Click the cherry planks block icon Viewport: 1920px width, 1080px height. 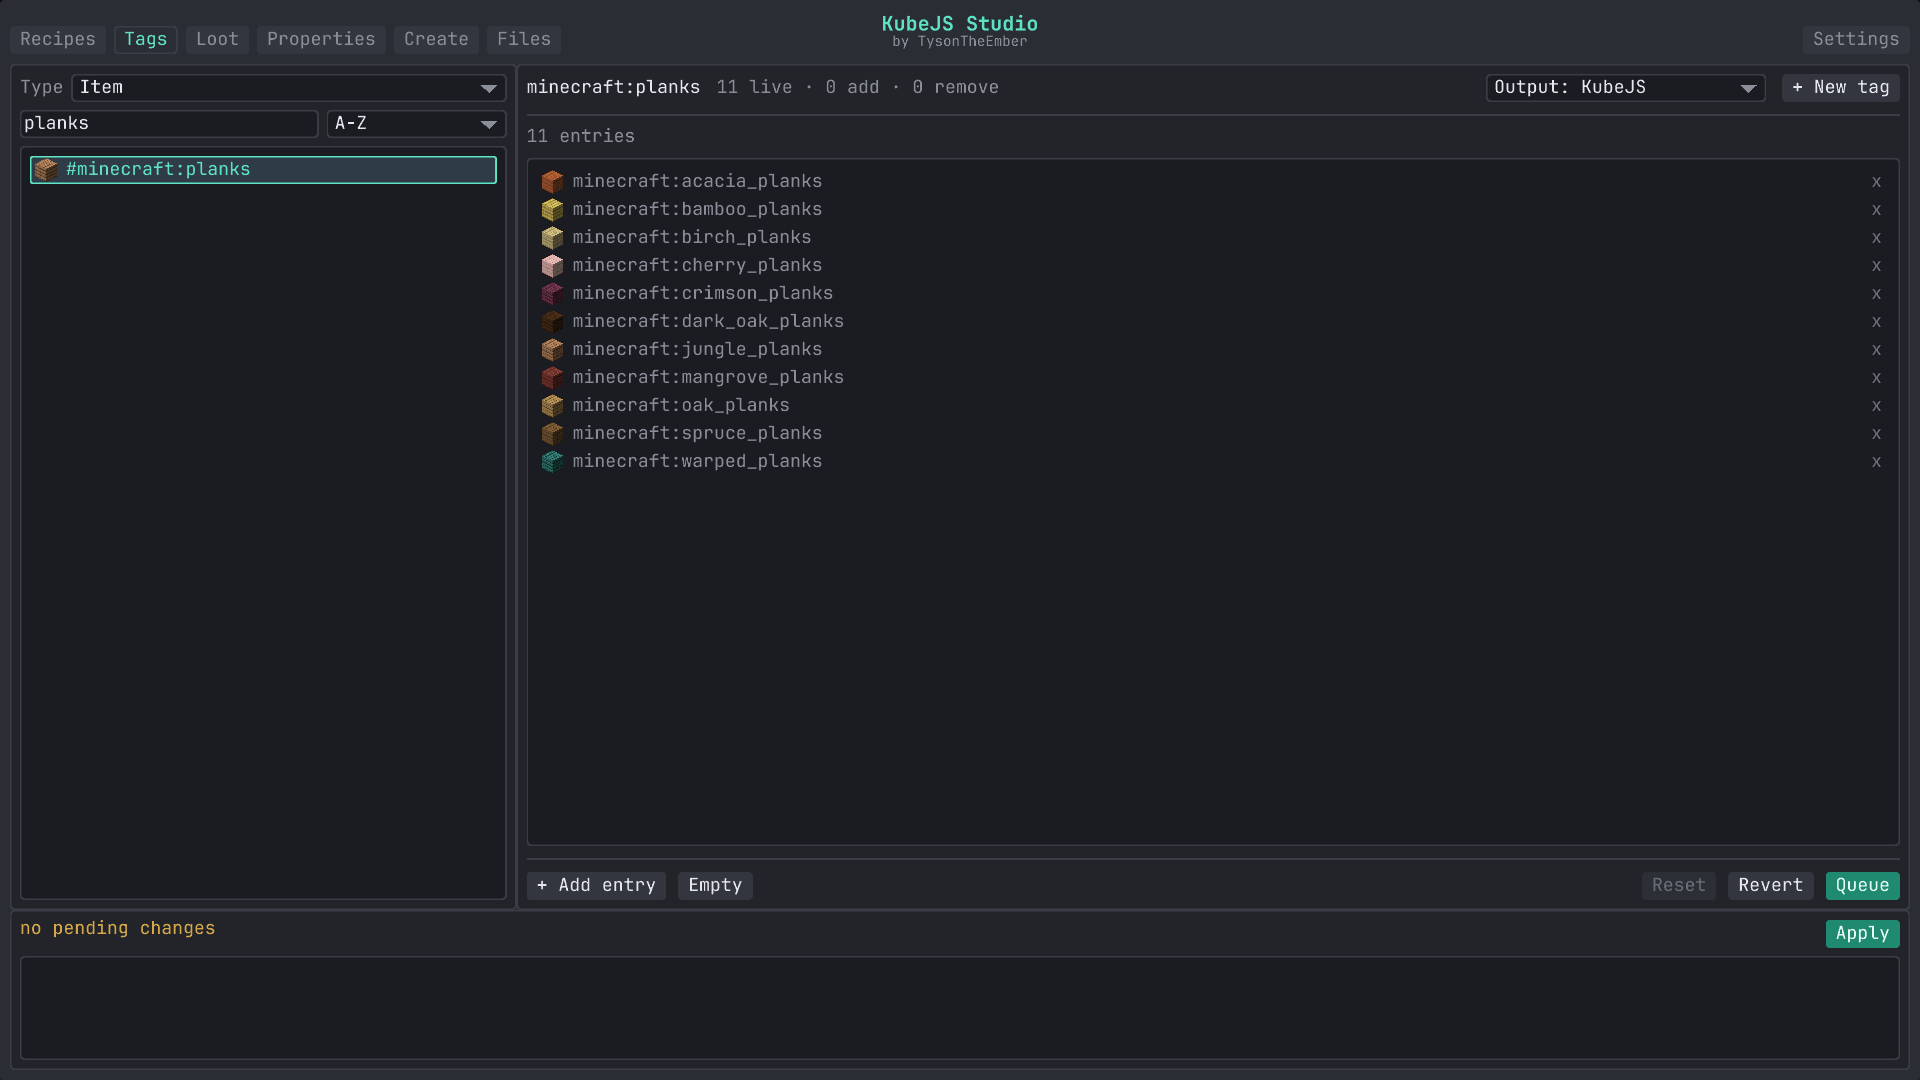(x=552, y=265)
